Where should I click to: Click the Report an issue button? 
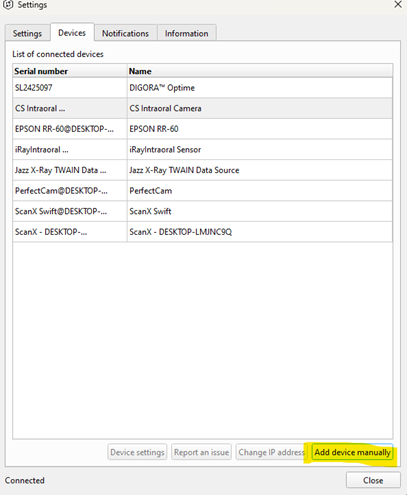(x=201, y=452)
